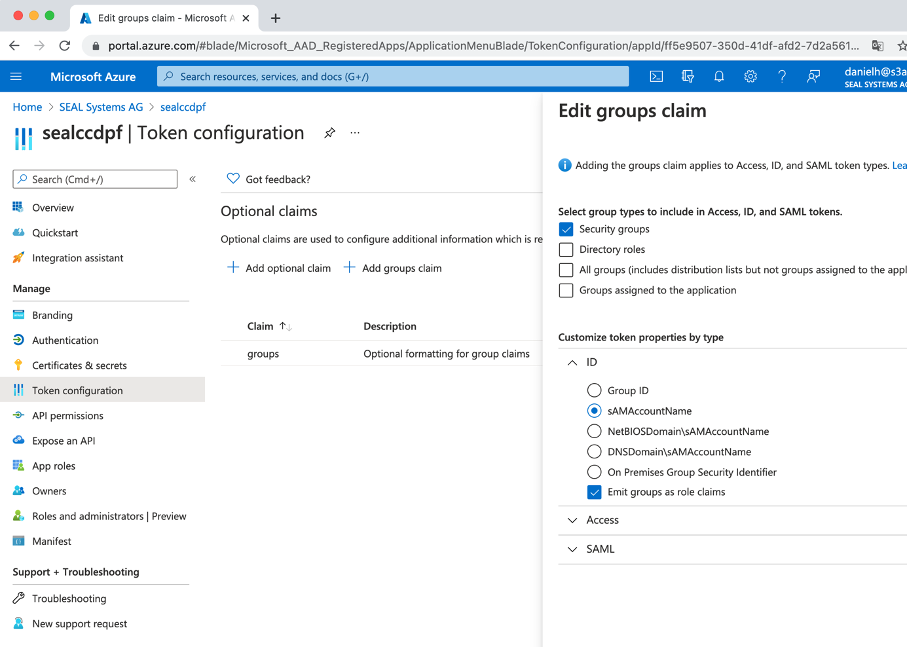Select the Group ID radio button
Viewport: 908px width, 648px height.
[x=595, y=390]
